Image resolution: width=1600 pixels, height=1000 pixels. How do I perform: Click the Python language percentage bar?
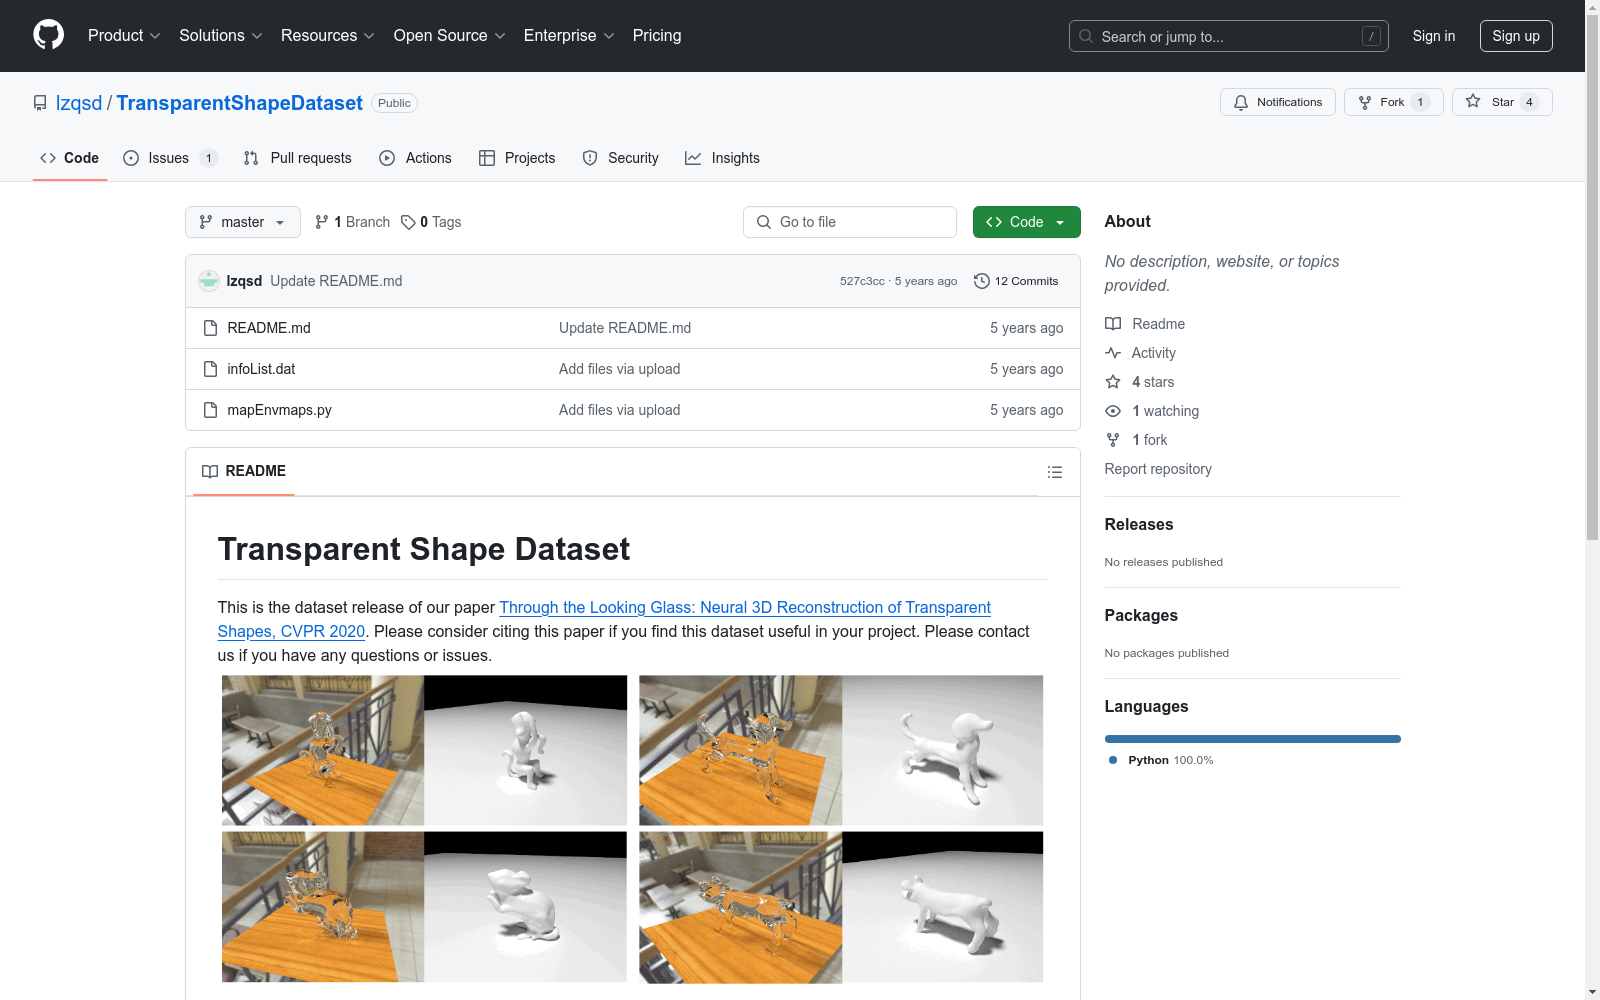1252,739
